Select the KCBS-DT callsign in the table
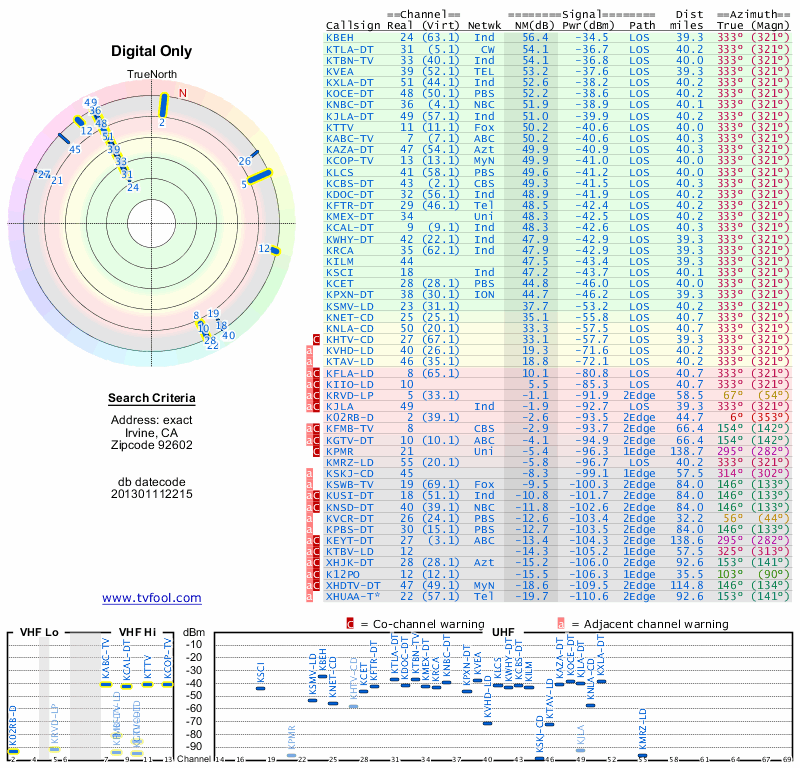This screenshot has width=800, height=768. 350,183
